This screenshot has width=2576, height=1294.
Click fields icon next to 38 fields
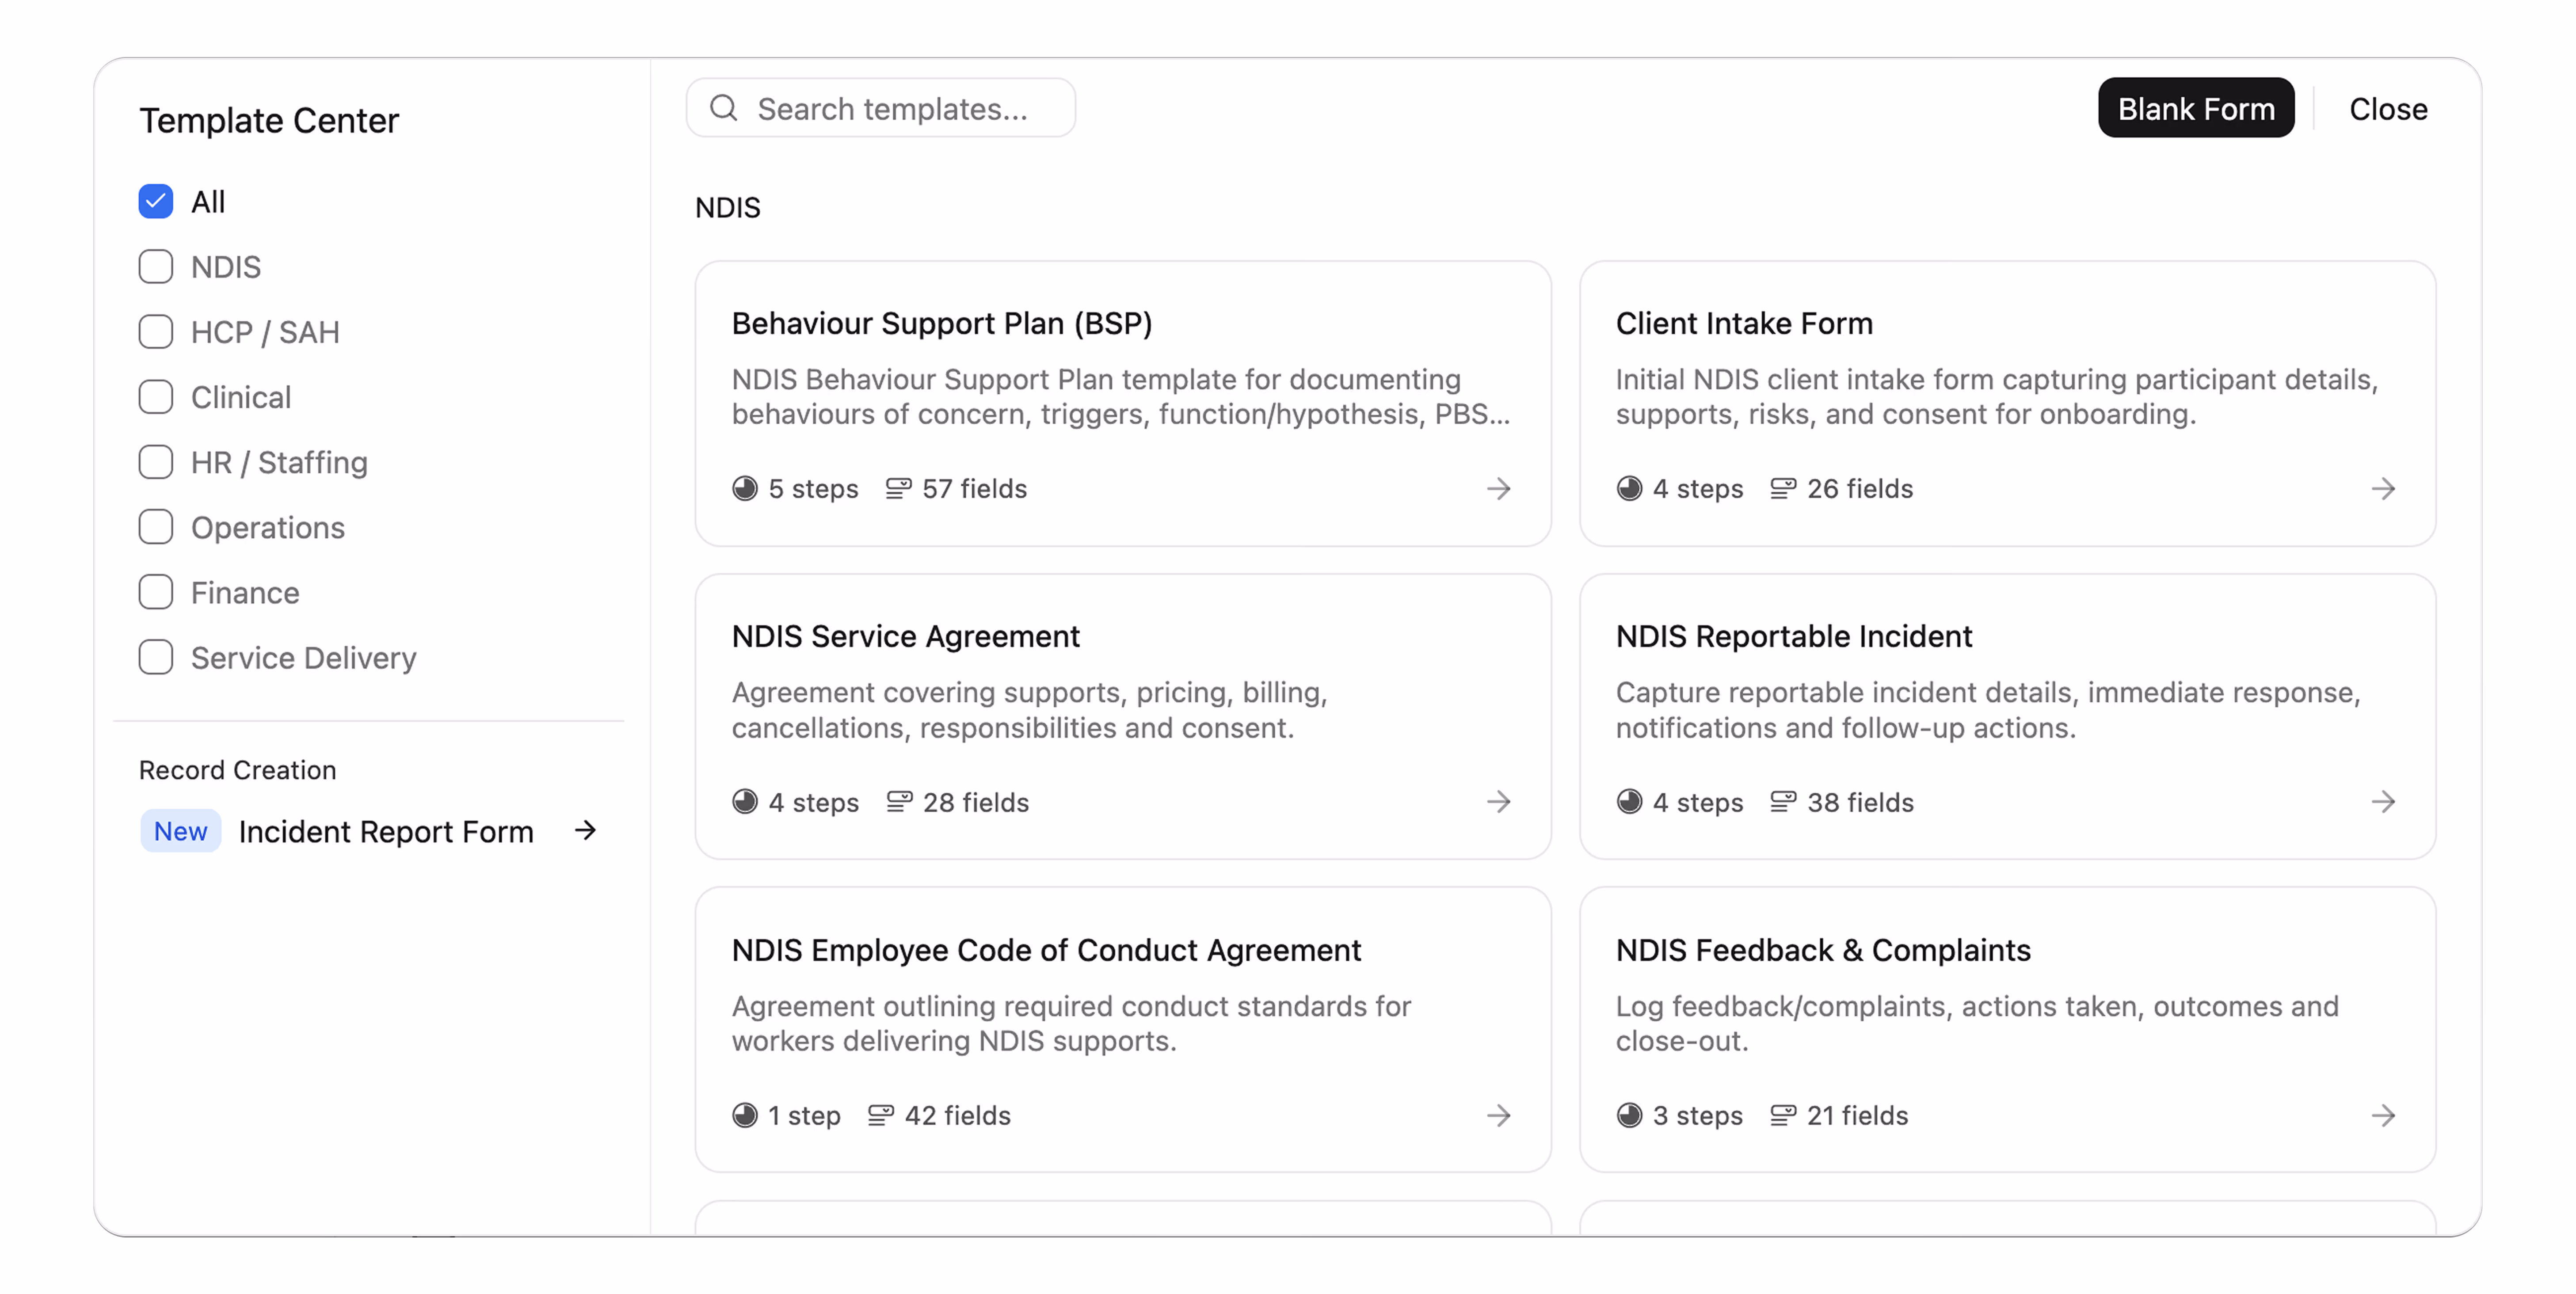pyautogui.click(x=1783, y=802)
